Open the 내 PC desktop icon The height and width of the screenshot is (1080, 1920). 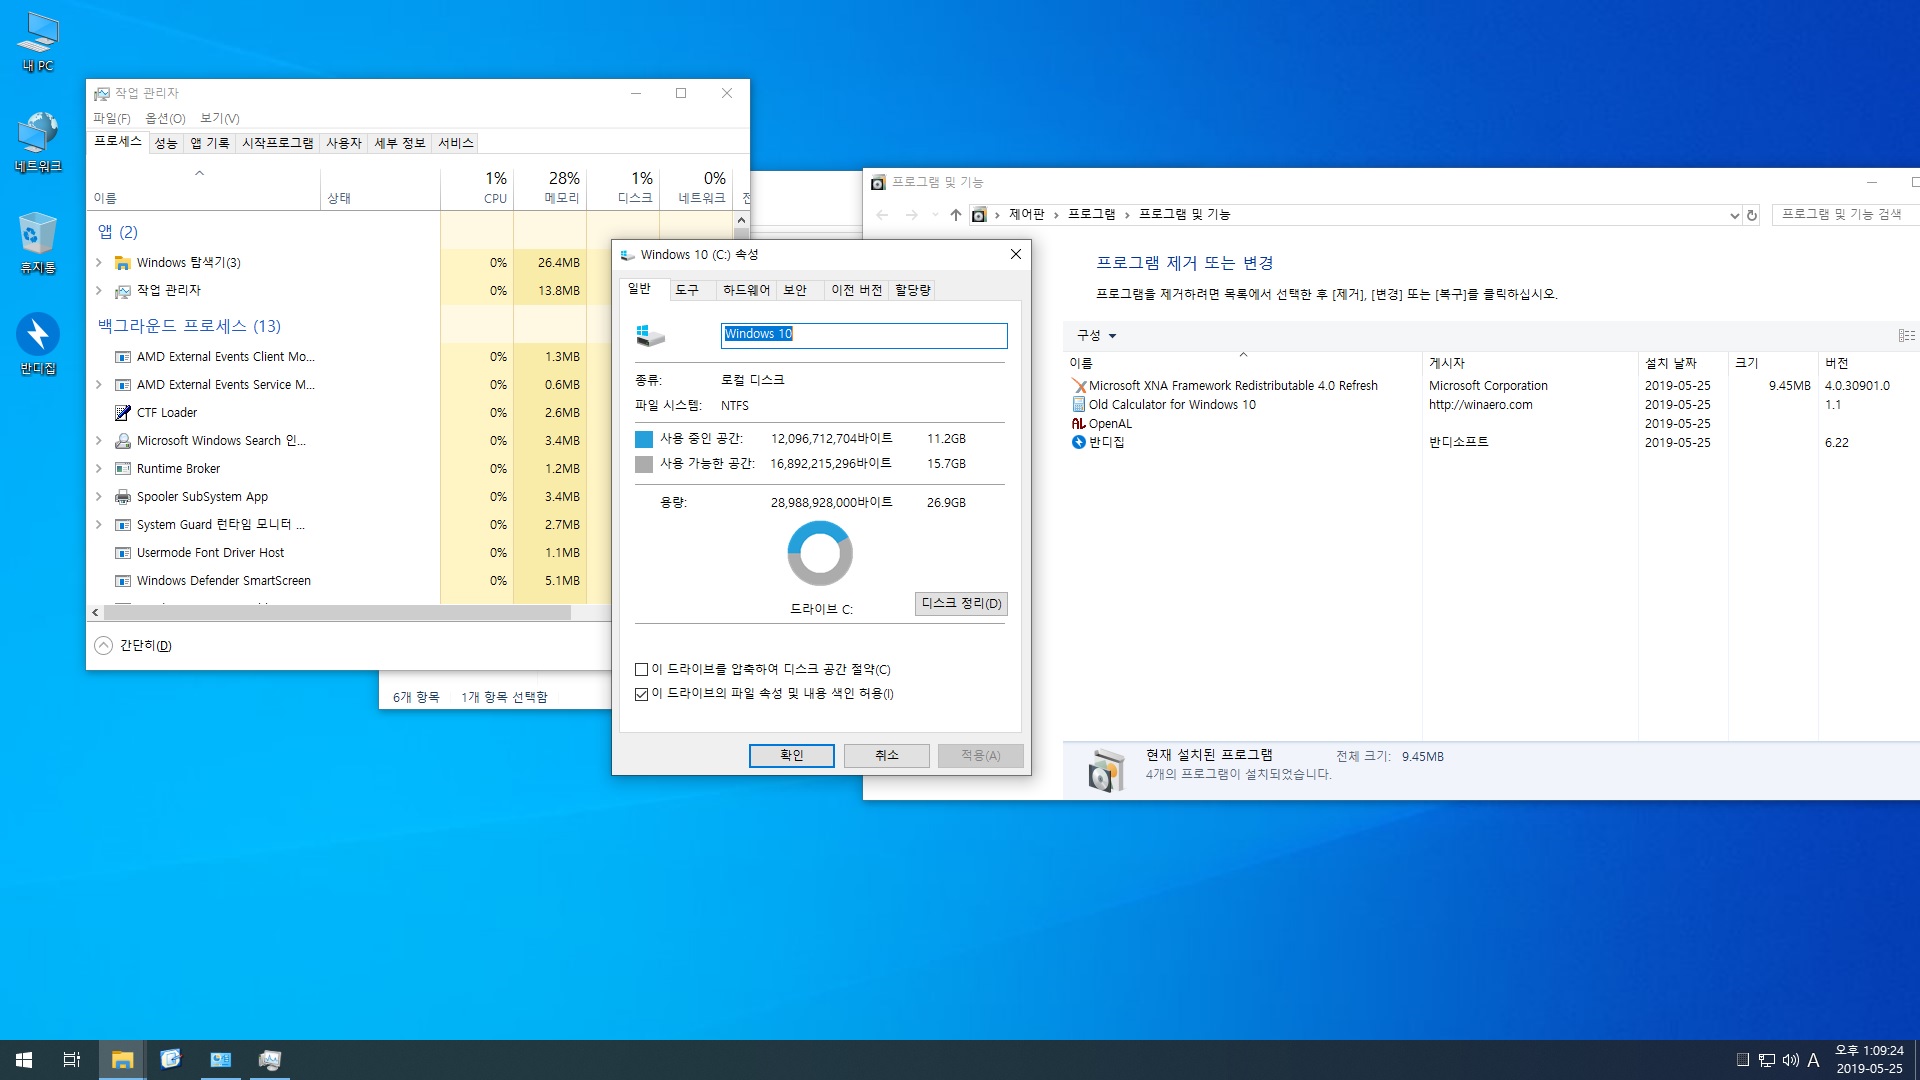tap(38, 43)
